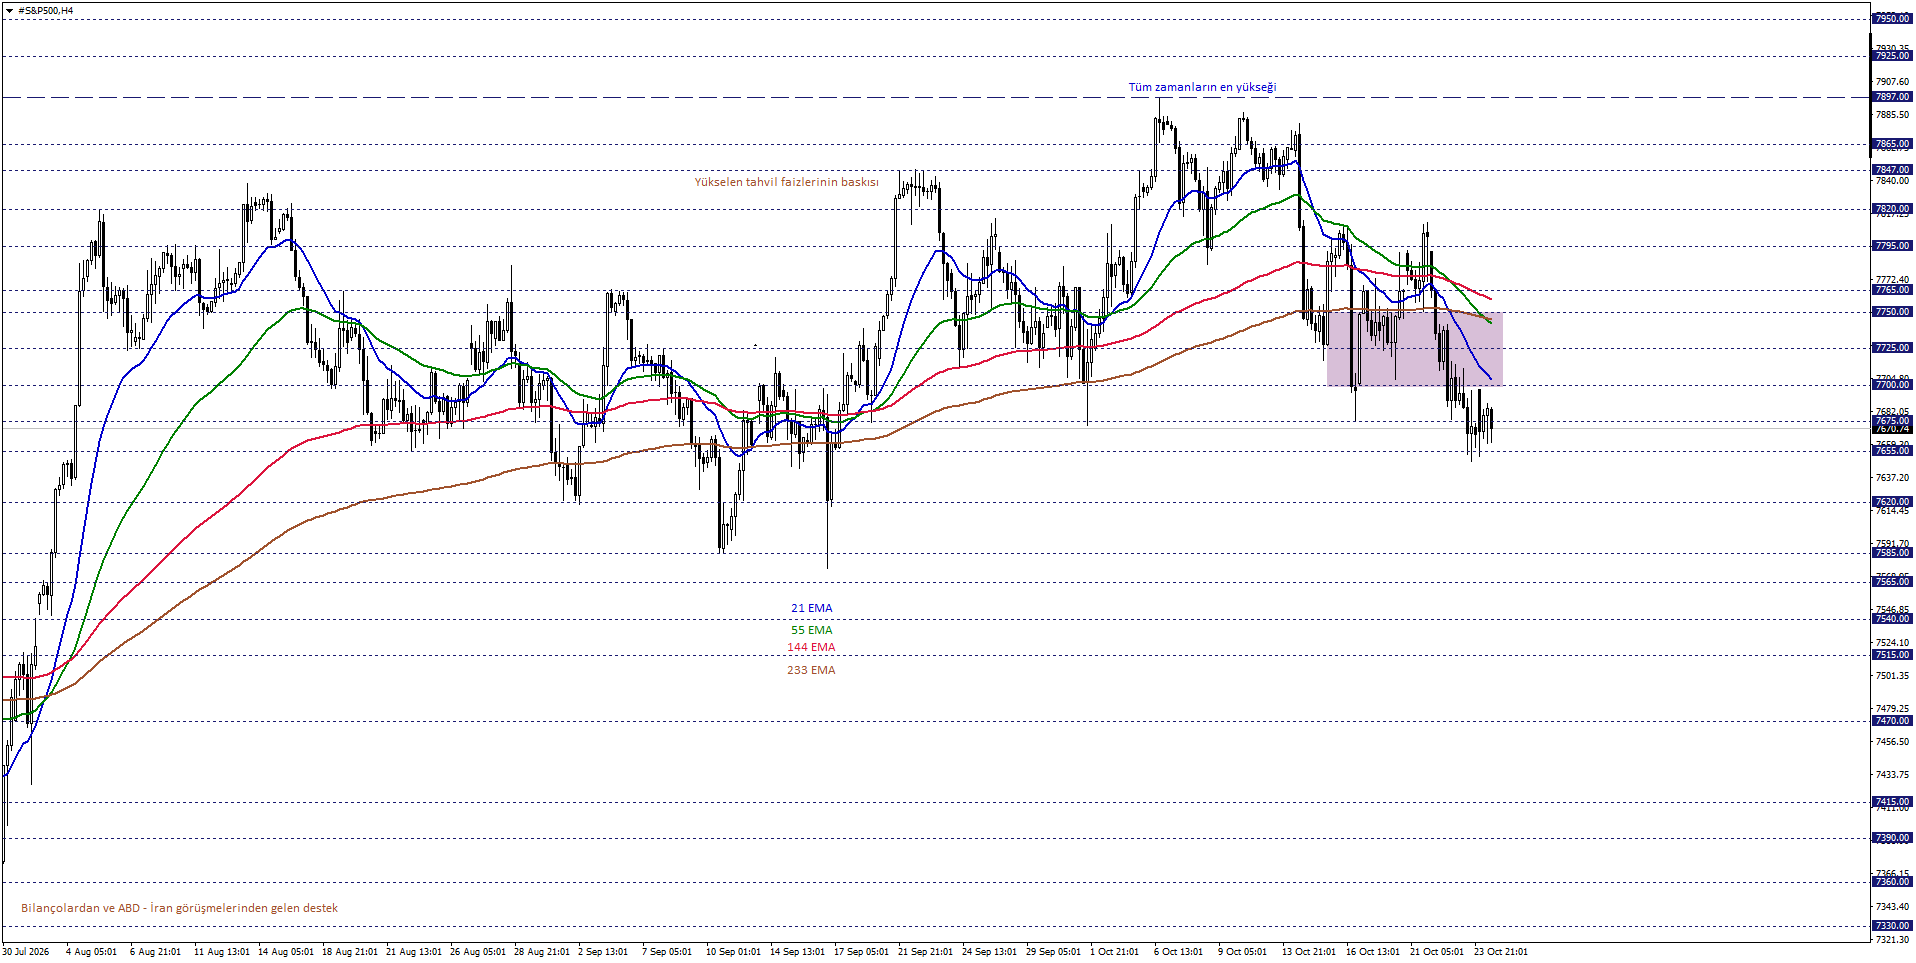Screen dimensions: 1916x963
Task: Click the 7925.00 price level tag
Action: click(1891, 56)
